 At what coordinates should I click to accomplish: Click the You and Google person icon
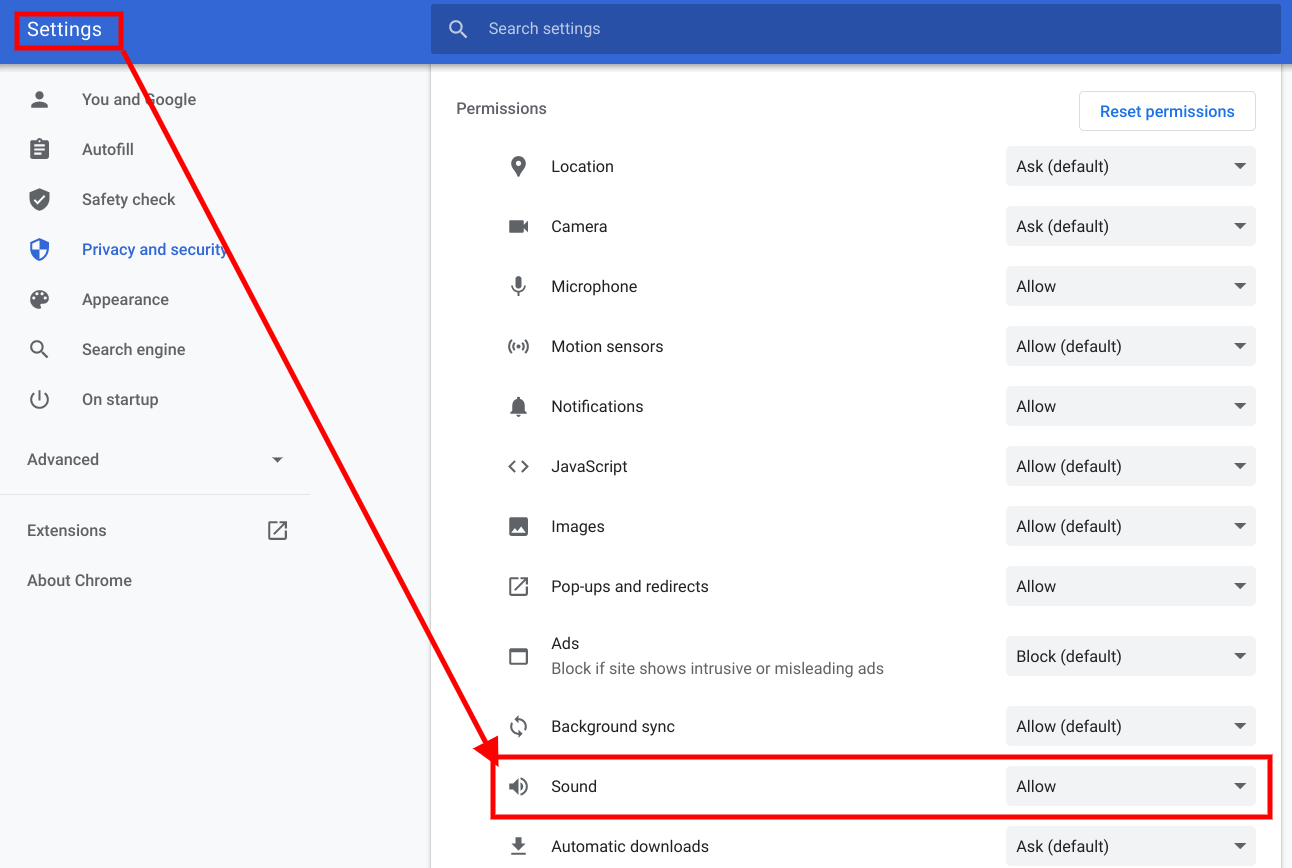[39, 99]
